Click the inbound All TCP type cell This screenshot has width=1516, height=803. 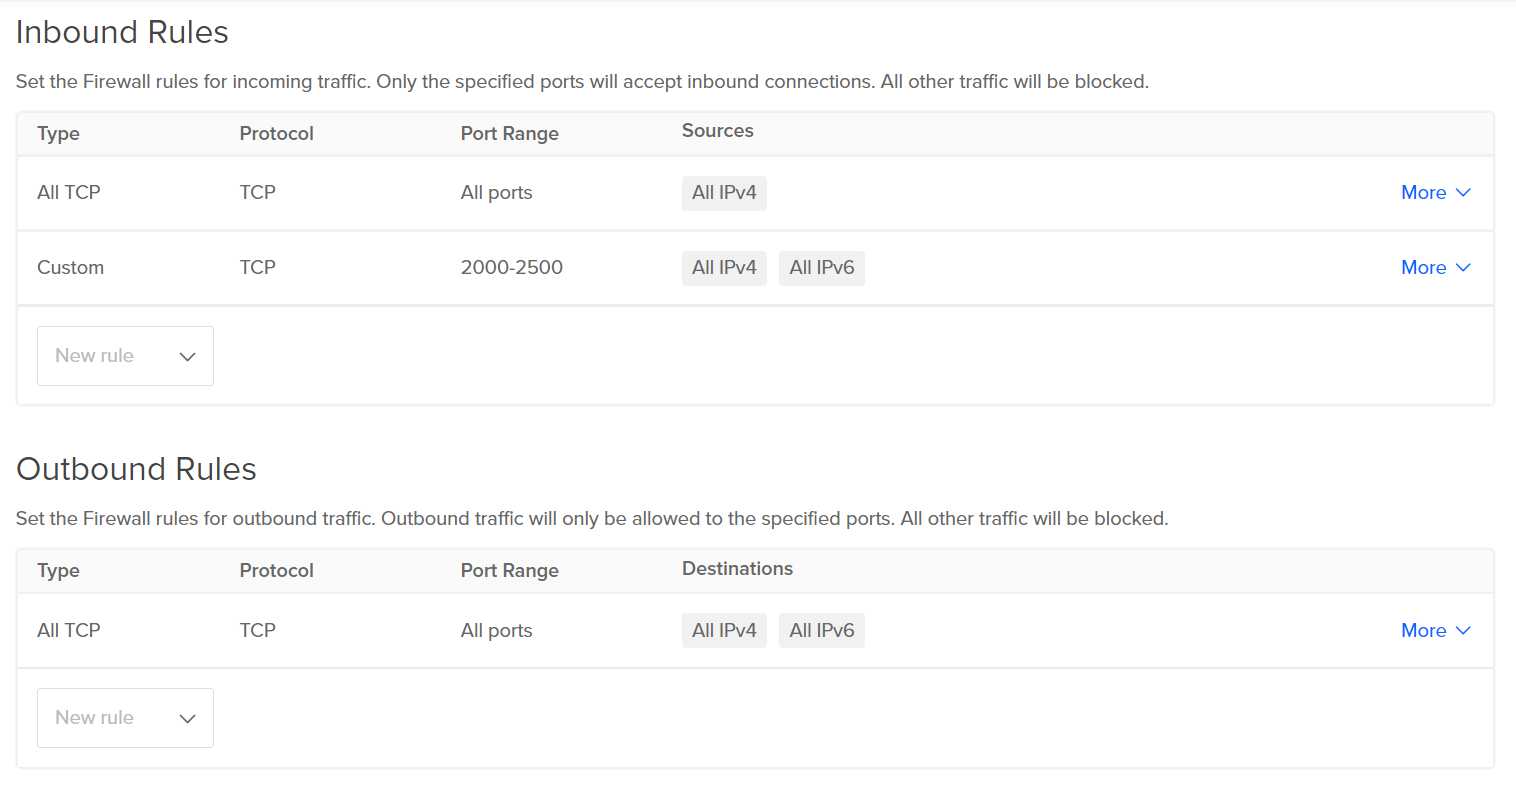tap(69, 193)
